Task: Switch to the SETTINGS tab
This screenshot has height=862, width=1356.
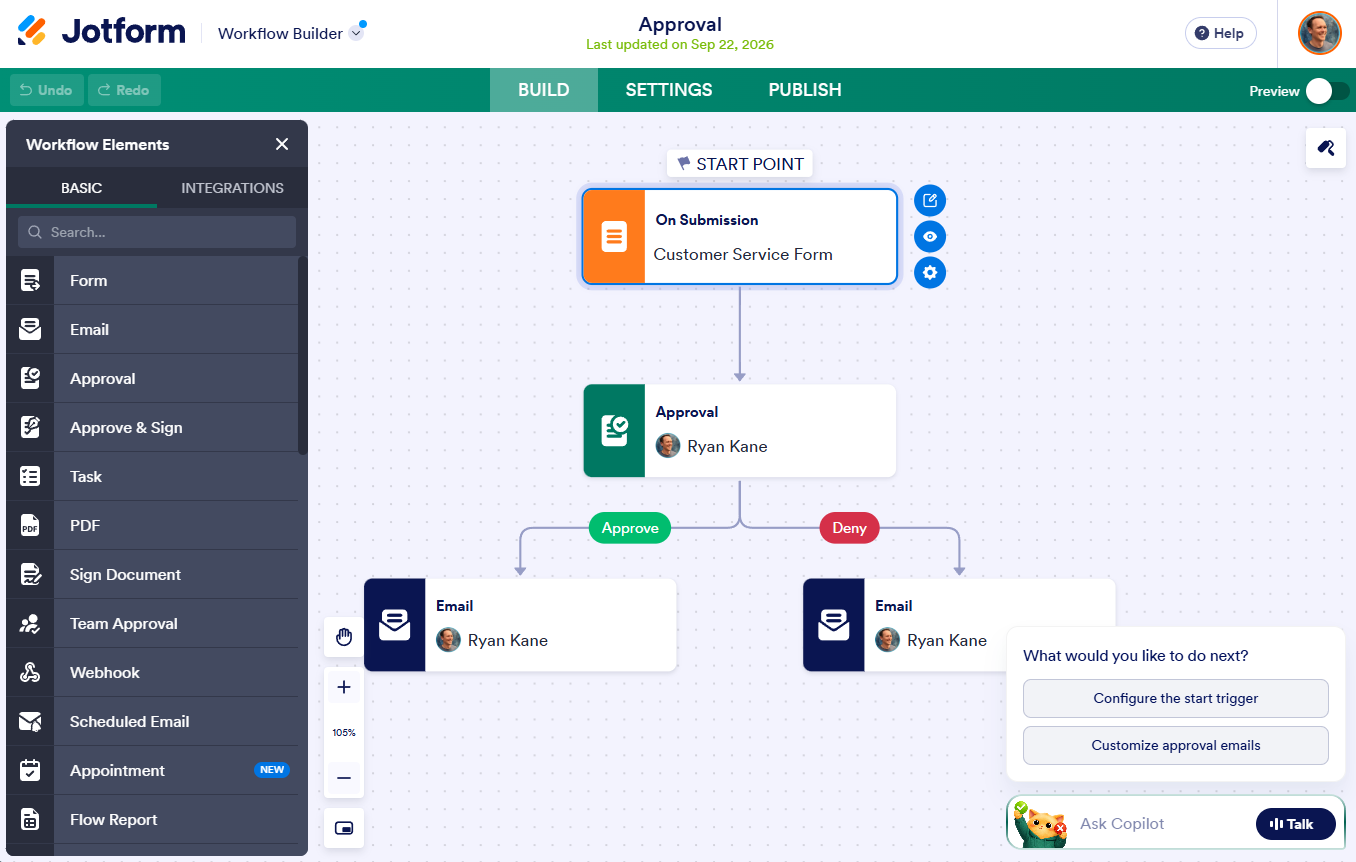Action: (x=669, y=90)
